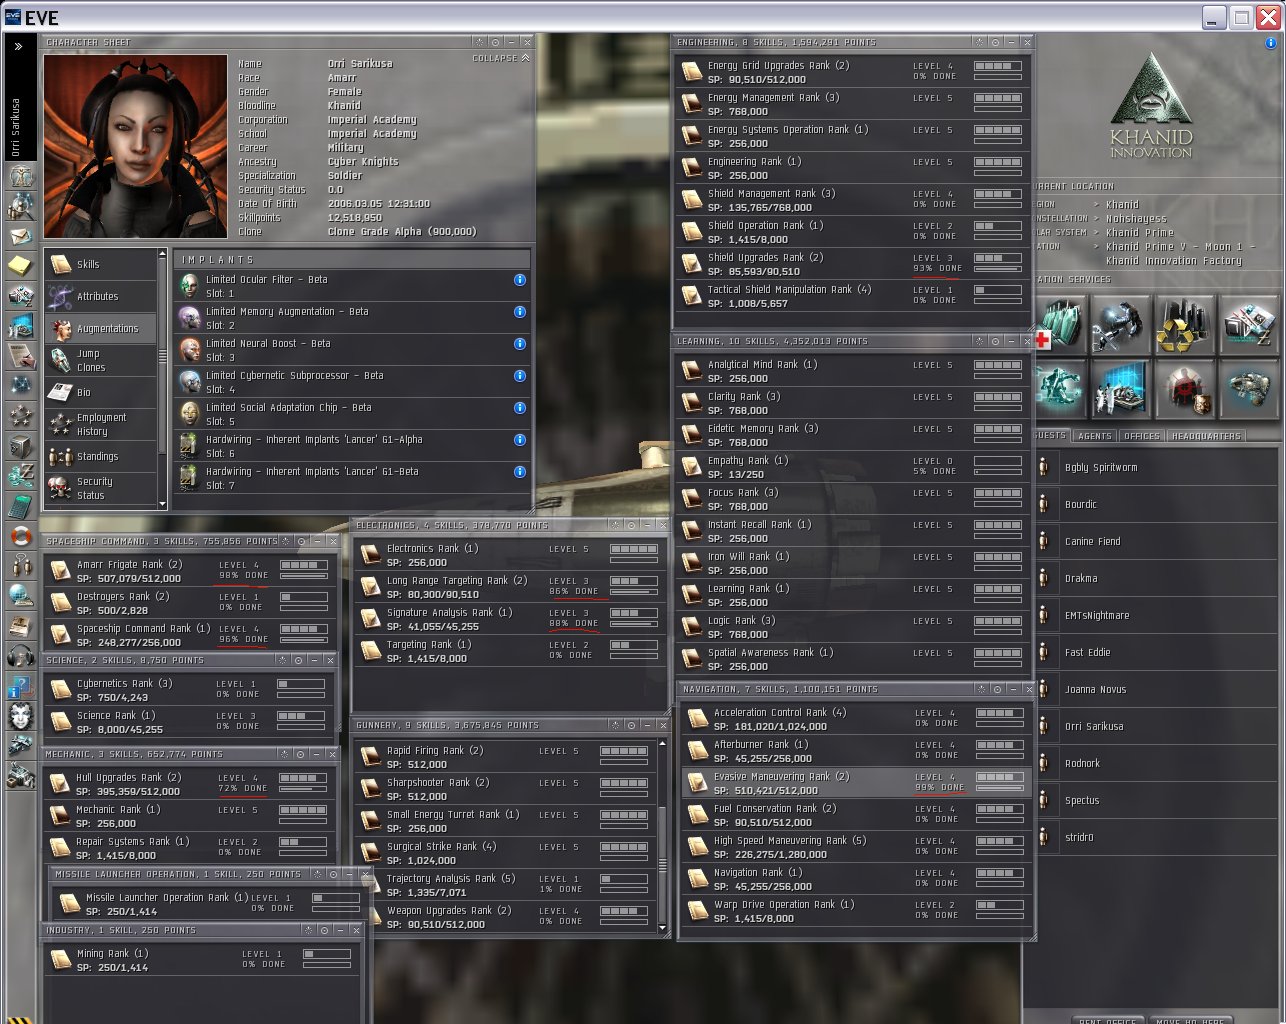1286x1024 pixels.
Task: Minimize the Navigation skills window
Action: 1013,689
